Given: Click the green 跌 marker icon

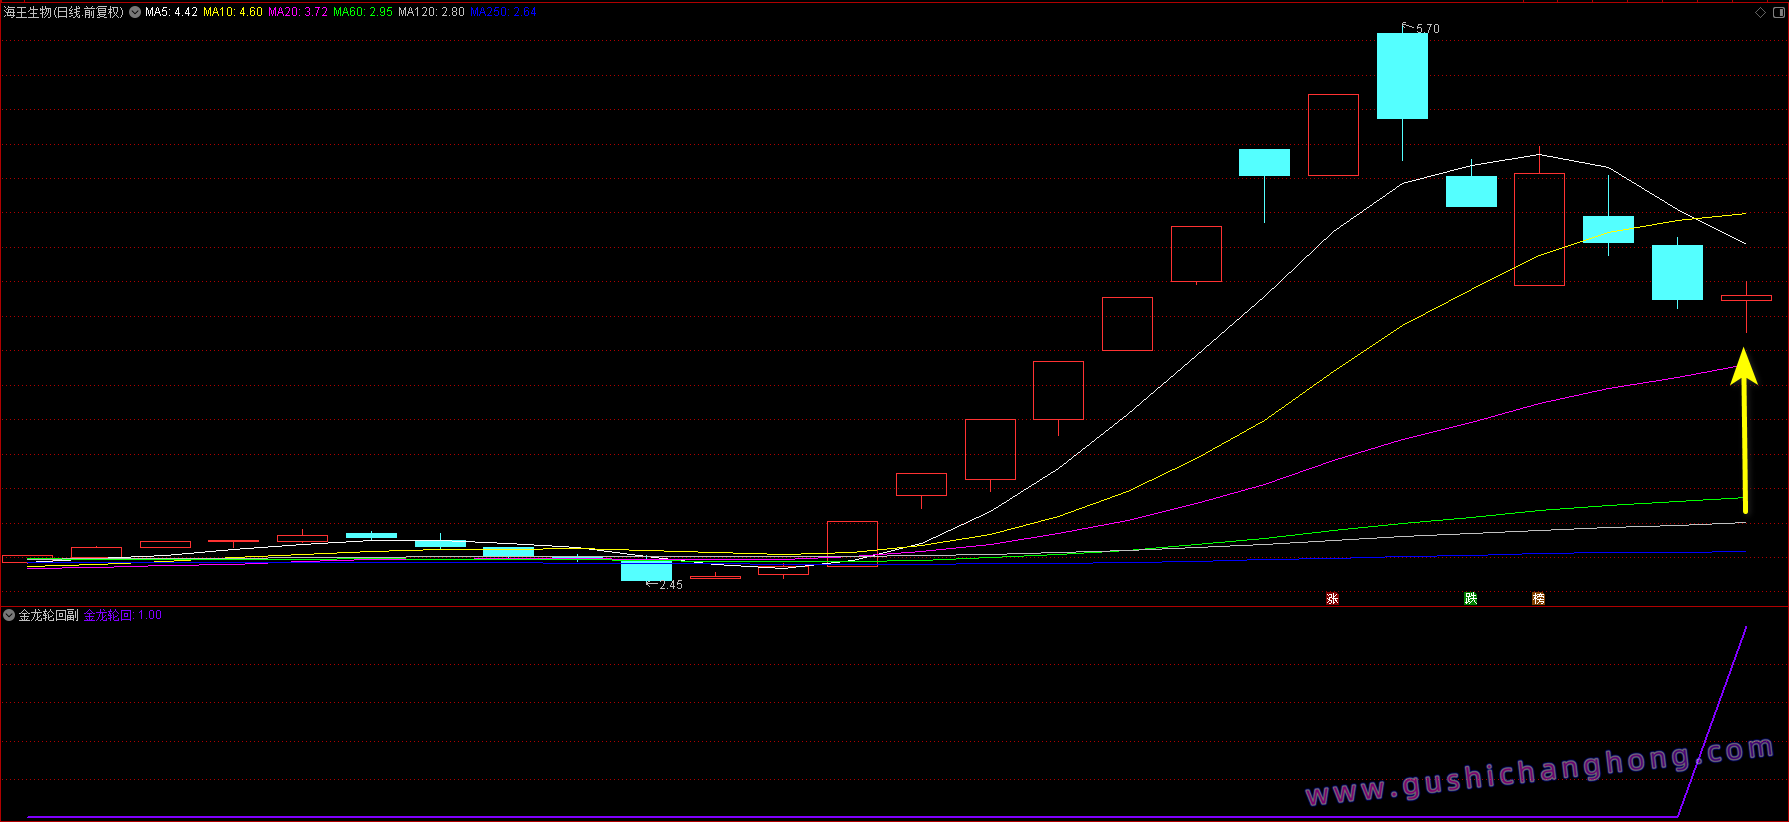Looking at the screenshot, I should click(x=1470, y=599).
